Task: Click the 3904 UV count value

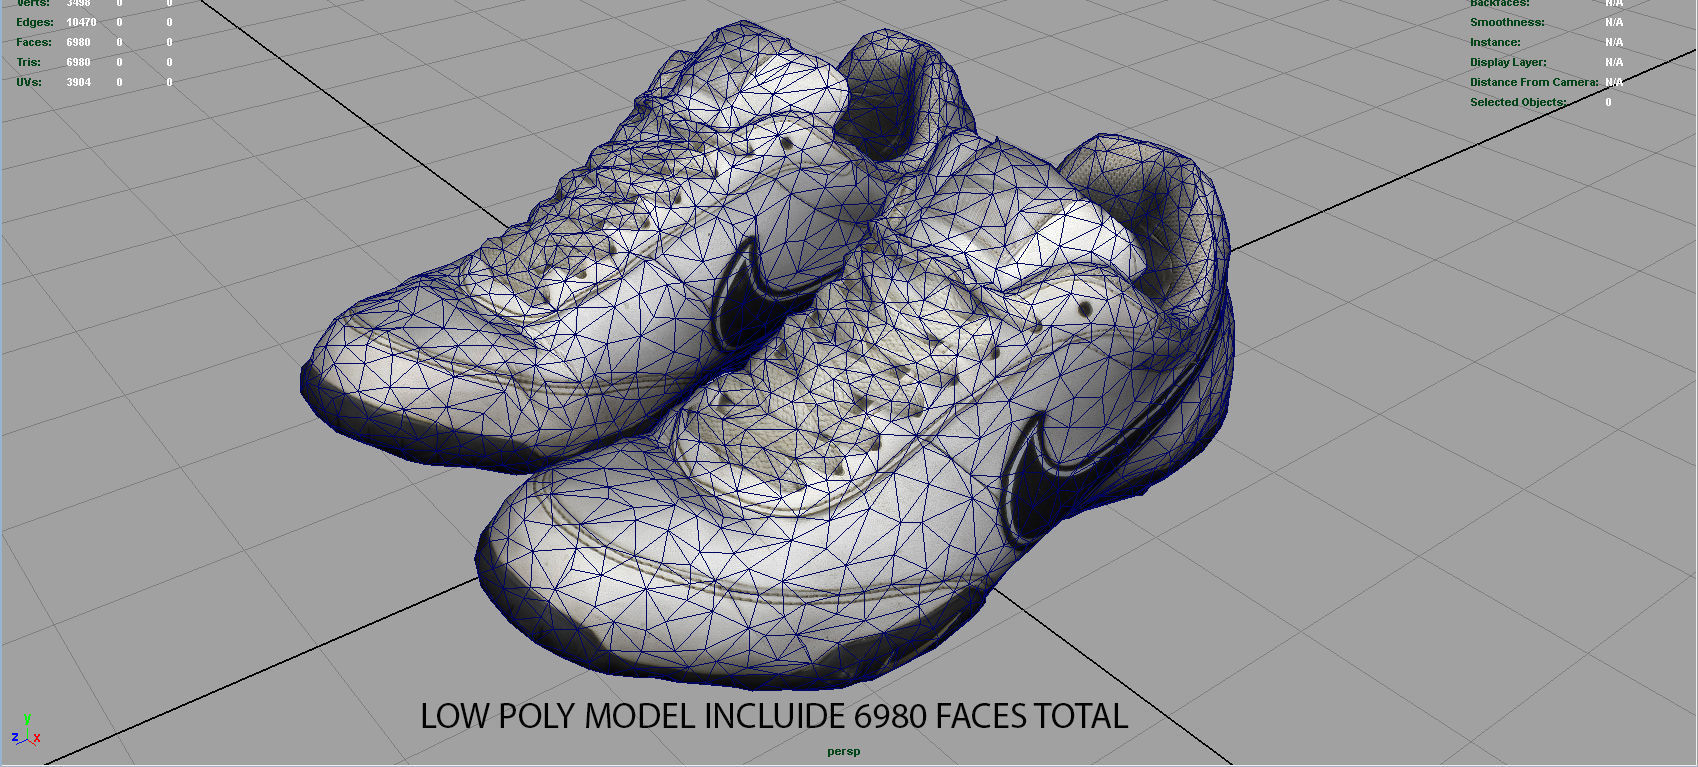Action: tap(78, 82)
